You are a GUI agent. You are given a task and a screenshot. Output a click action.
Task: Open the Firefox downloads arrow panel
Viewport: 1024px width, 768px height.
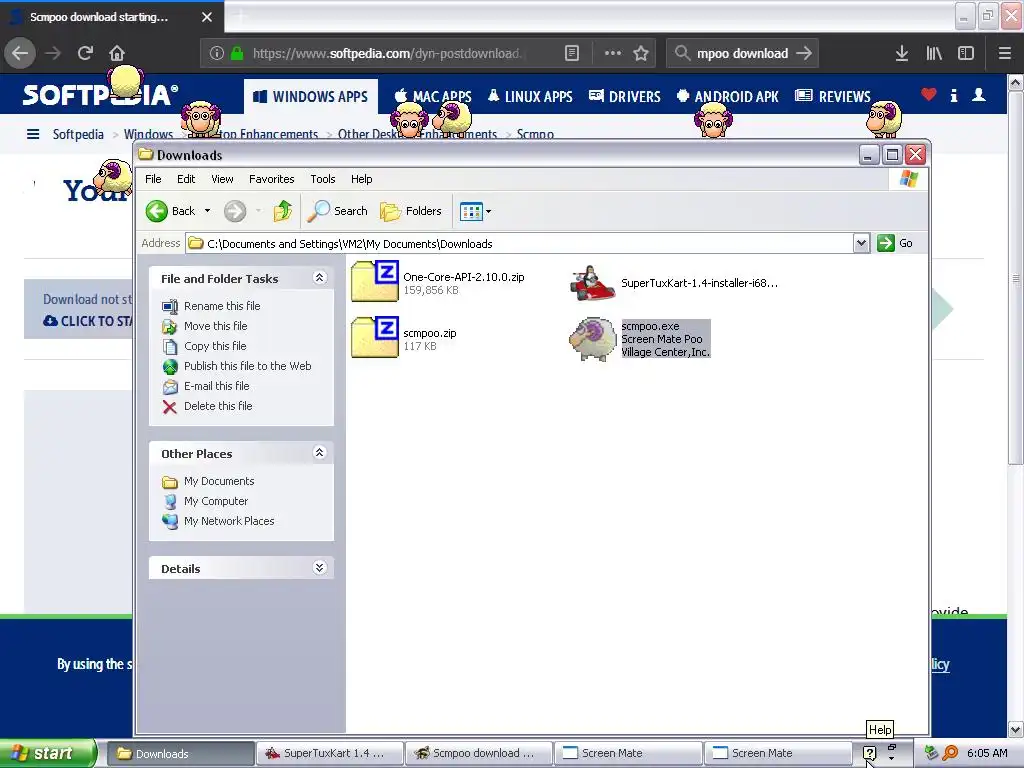[902, 54]
